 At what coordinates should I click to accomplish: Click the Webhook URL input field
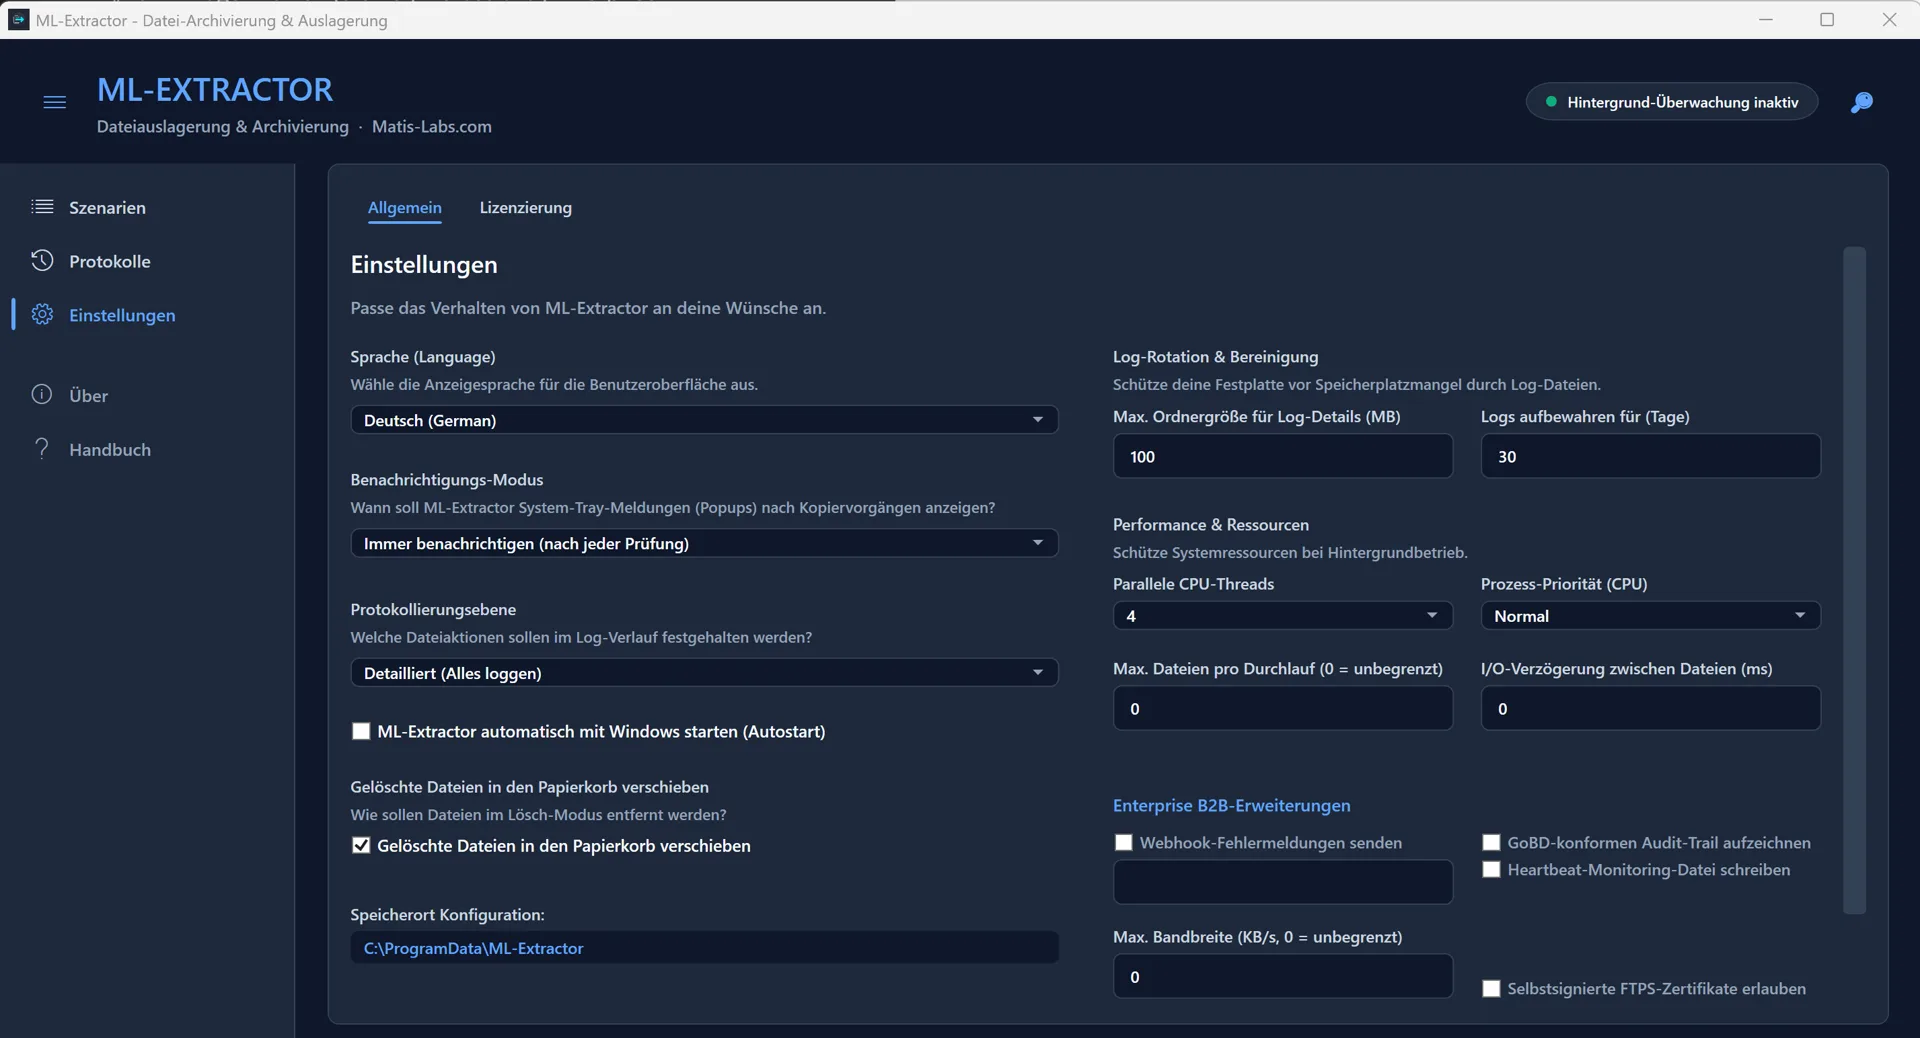1282,882
